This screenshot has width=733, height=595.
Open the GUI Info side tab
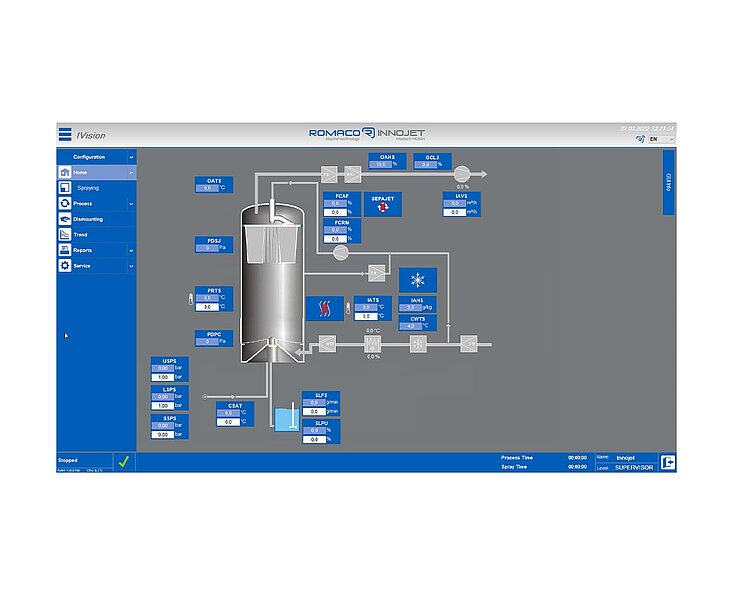[668, 182]
